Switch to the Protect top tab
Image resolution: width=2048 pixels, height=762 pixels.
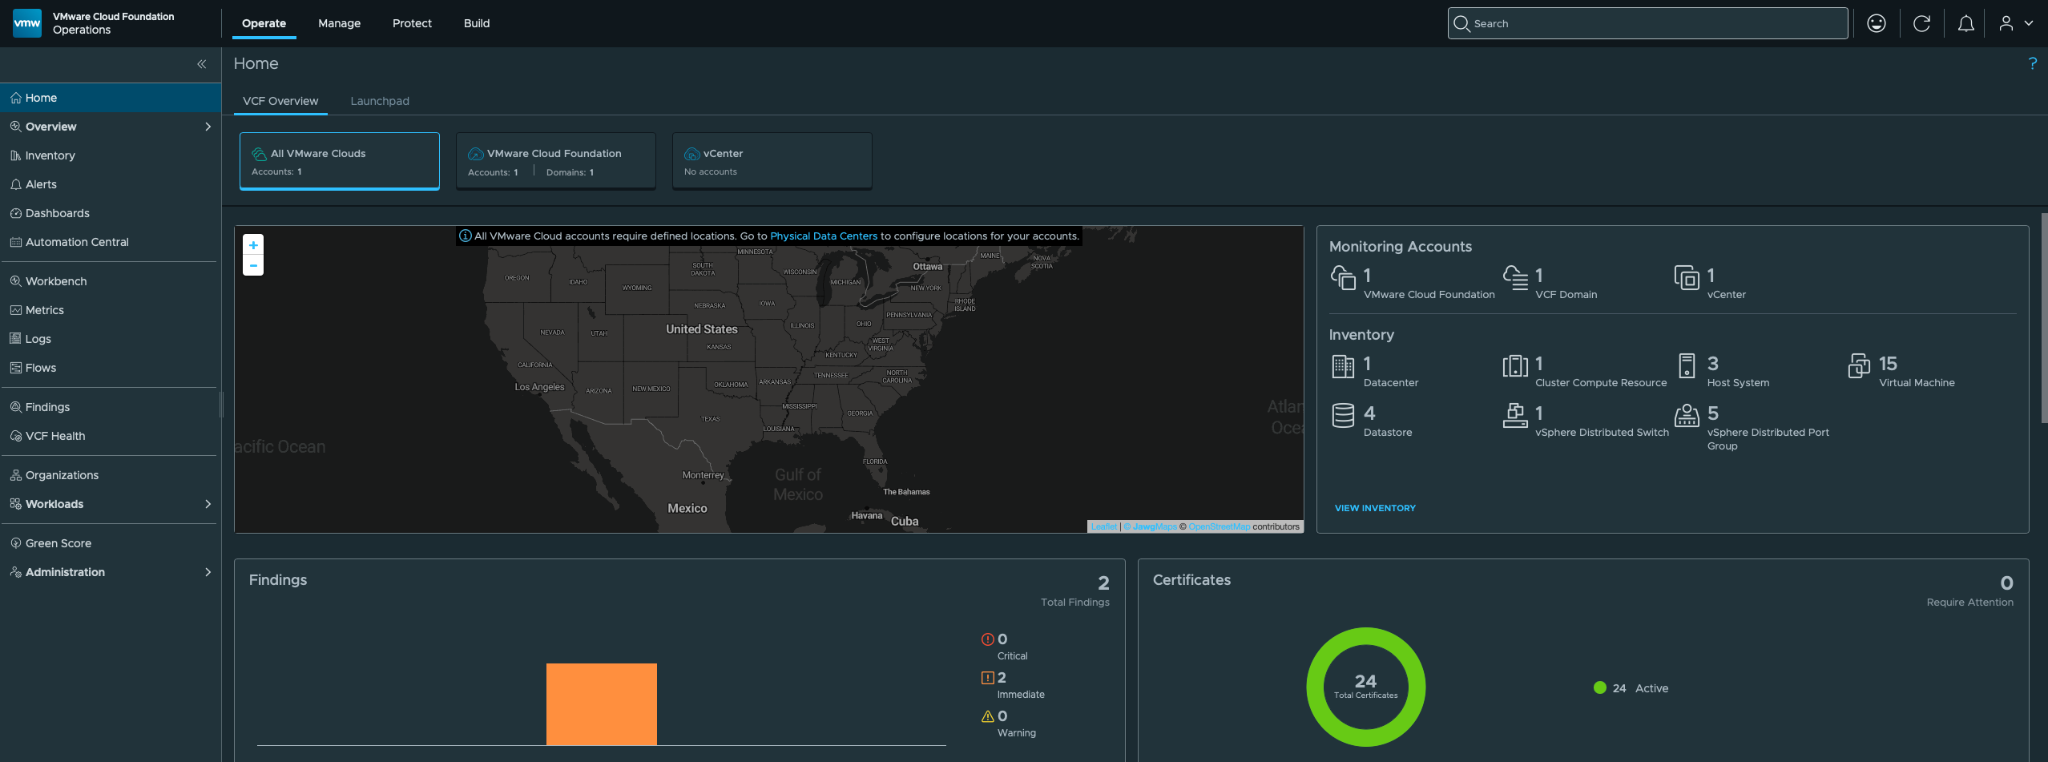tap(412, 23)
